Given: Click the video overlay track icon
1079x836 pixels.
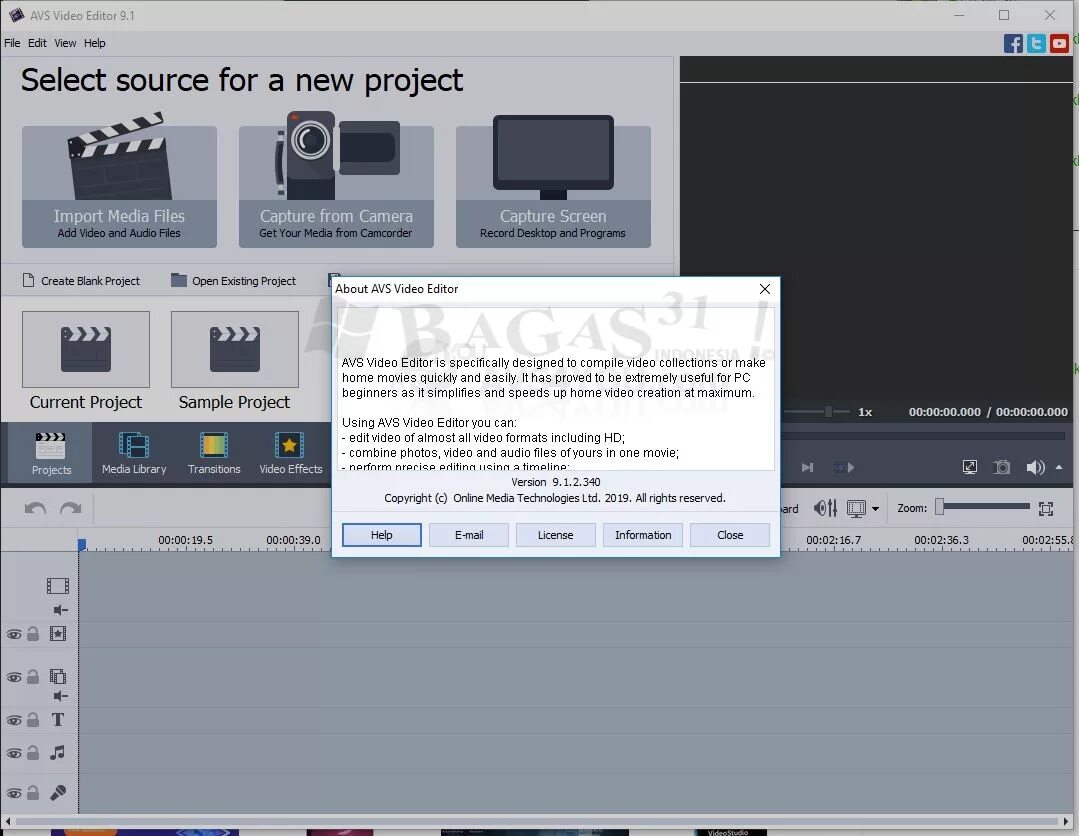Looking at the screenshot, I should click(x=58, y=677).
